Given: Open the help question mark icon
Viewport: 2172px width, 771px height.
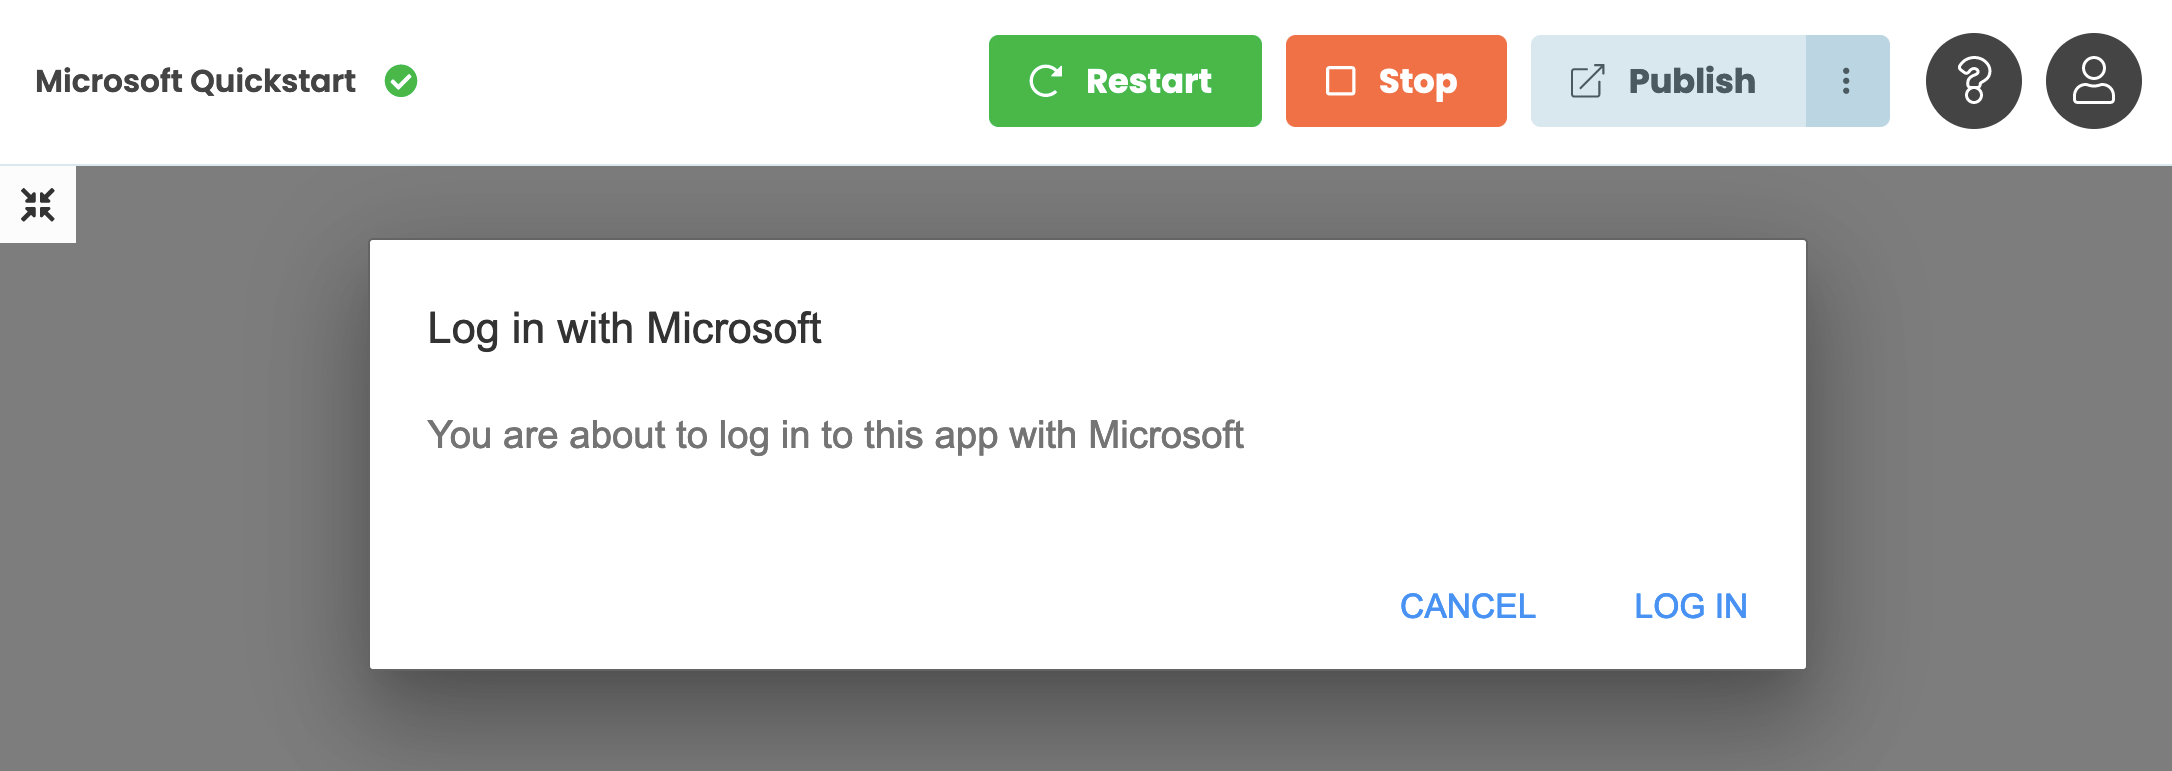Looking at the screenshot, I should click(1973, 80).
